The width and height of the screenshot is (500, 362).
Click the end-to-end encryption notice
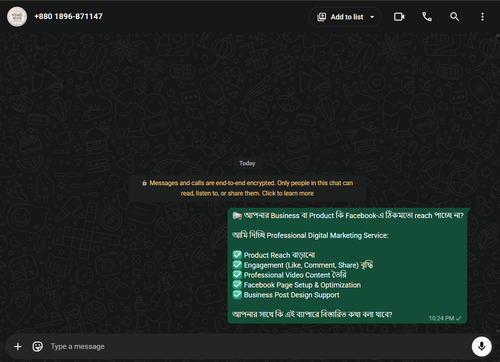tap(247, 188)
